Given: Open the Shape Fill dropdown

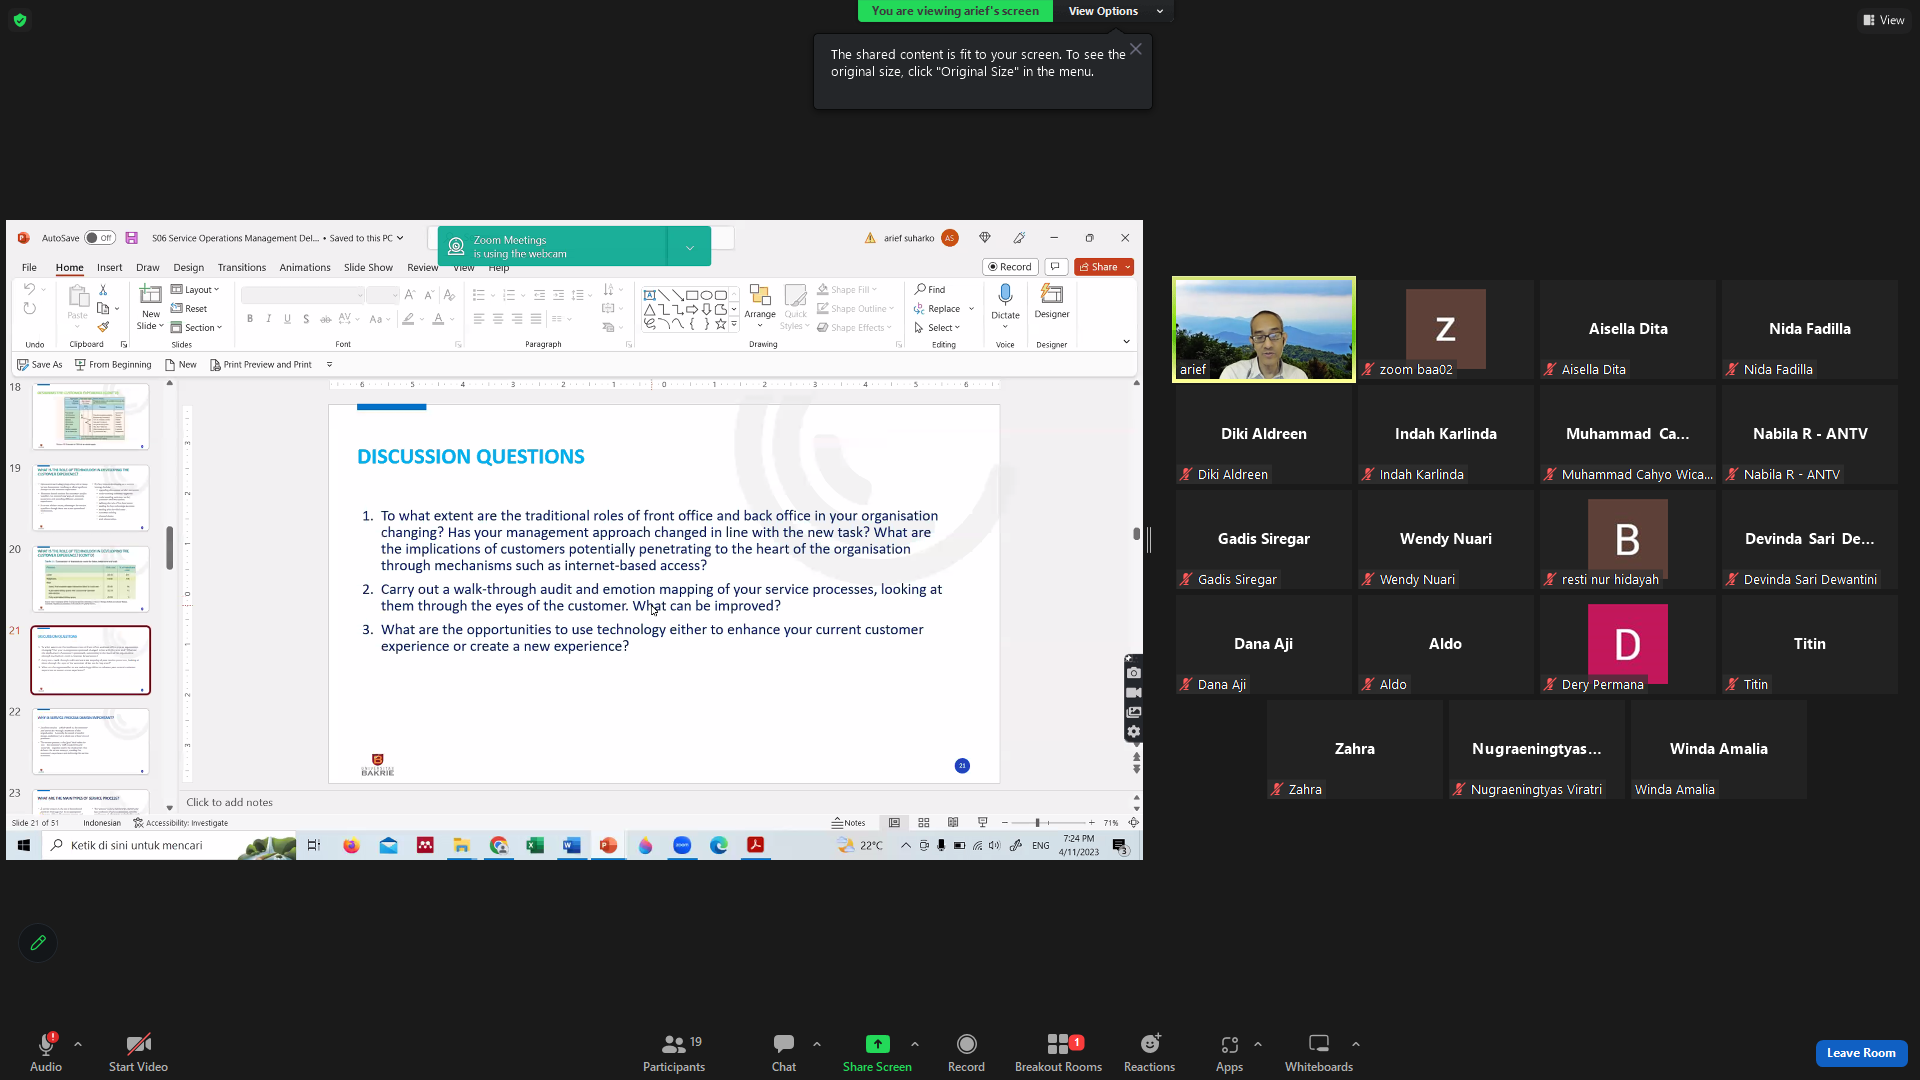Looking at the screenshot, I should 847,290.
